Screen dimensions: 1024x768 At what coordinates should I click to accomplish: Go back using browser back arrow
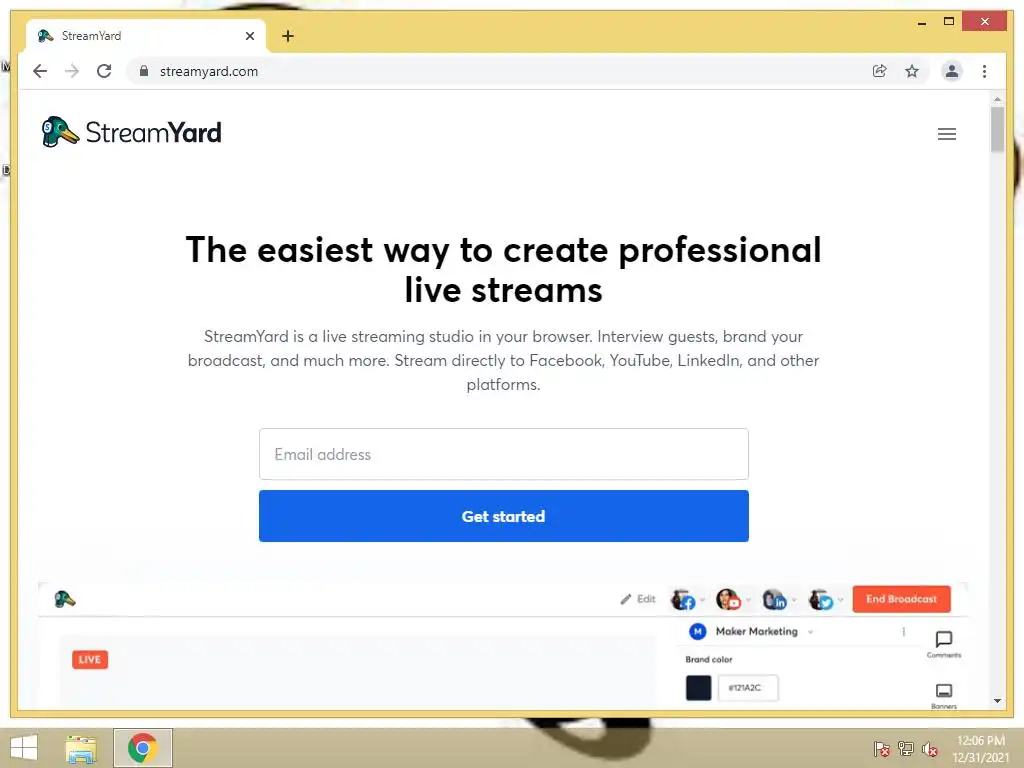pos(40,71)
